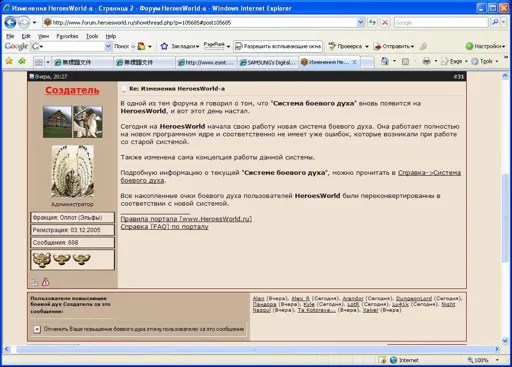Open user DungeonLord profile link
Viewport: 512px width, 367px height.
(x=414, y=298)
